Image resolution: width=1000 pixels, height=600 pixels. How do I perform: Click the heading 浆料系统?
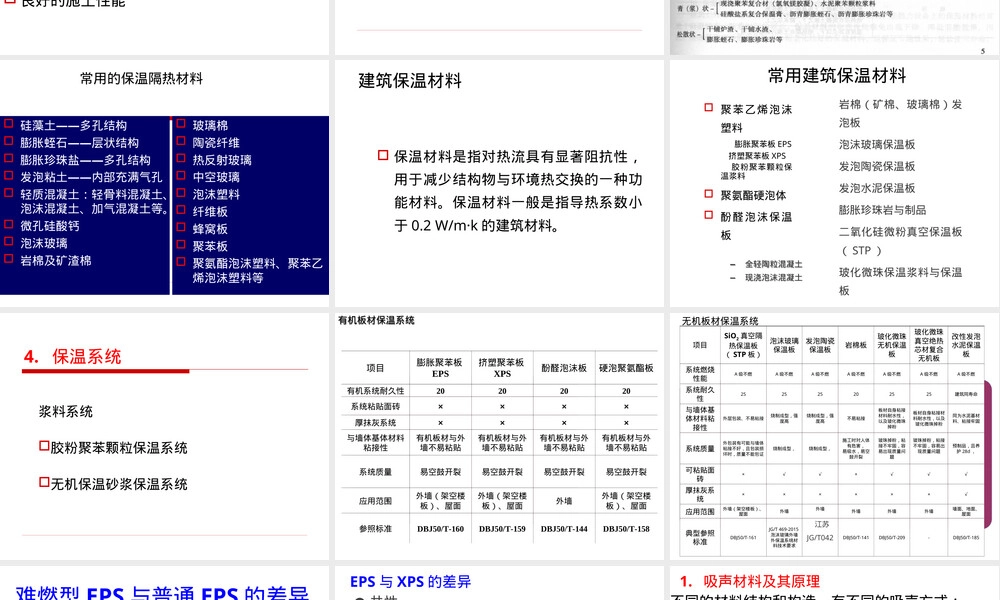[x=66, y=412]
